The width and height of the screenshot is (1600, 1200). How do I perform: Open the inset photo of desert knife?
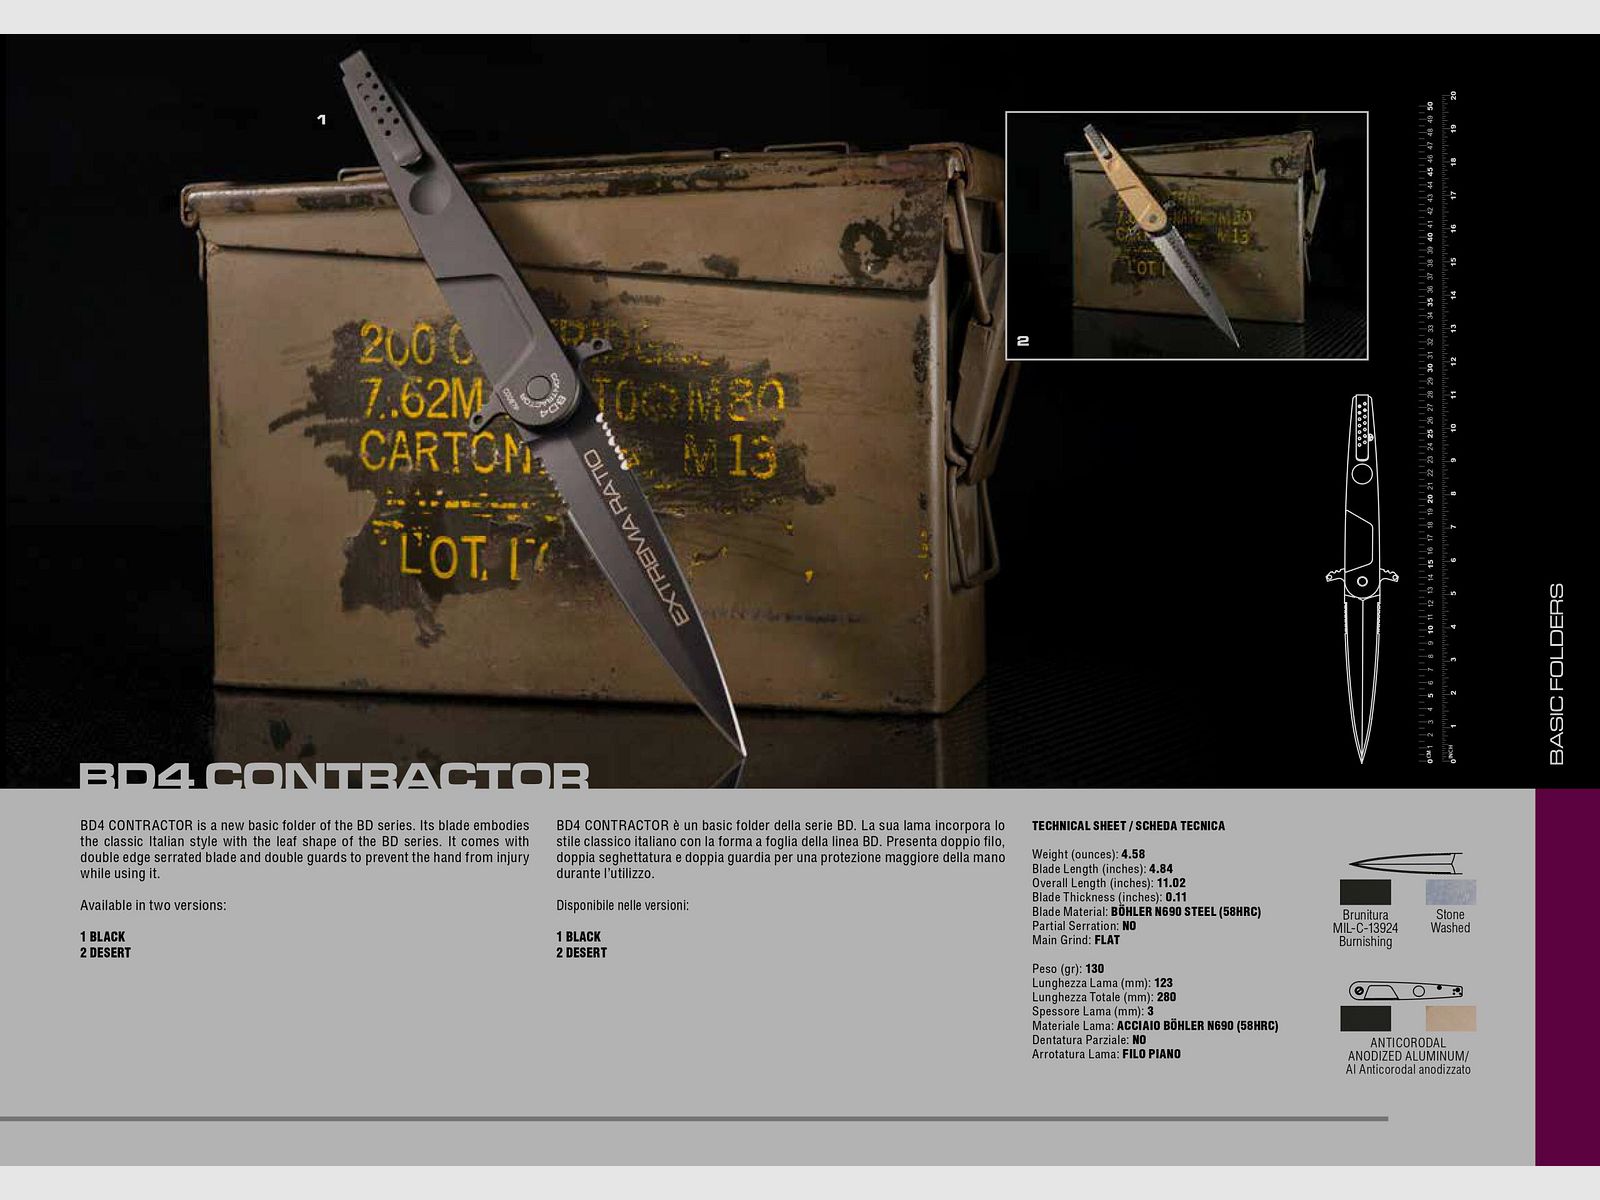(x=1186, y=235)
